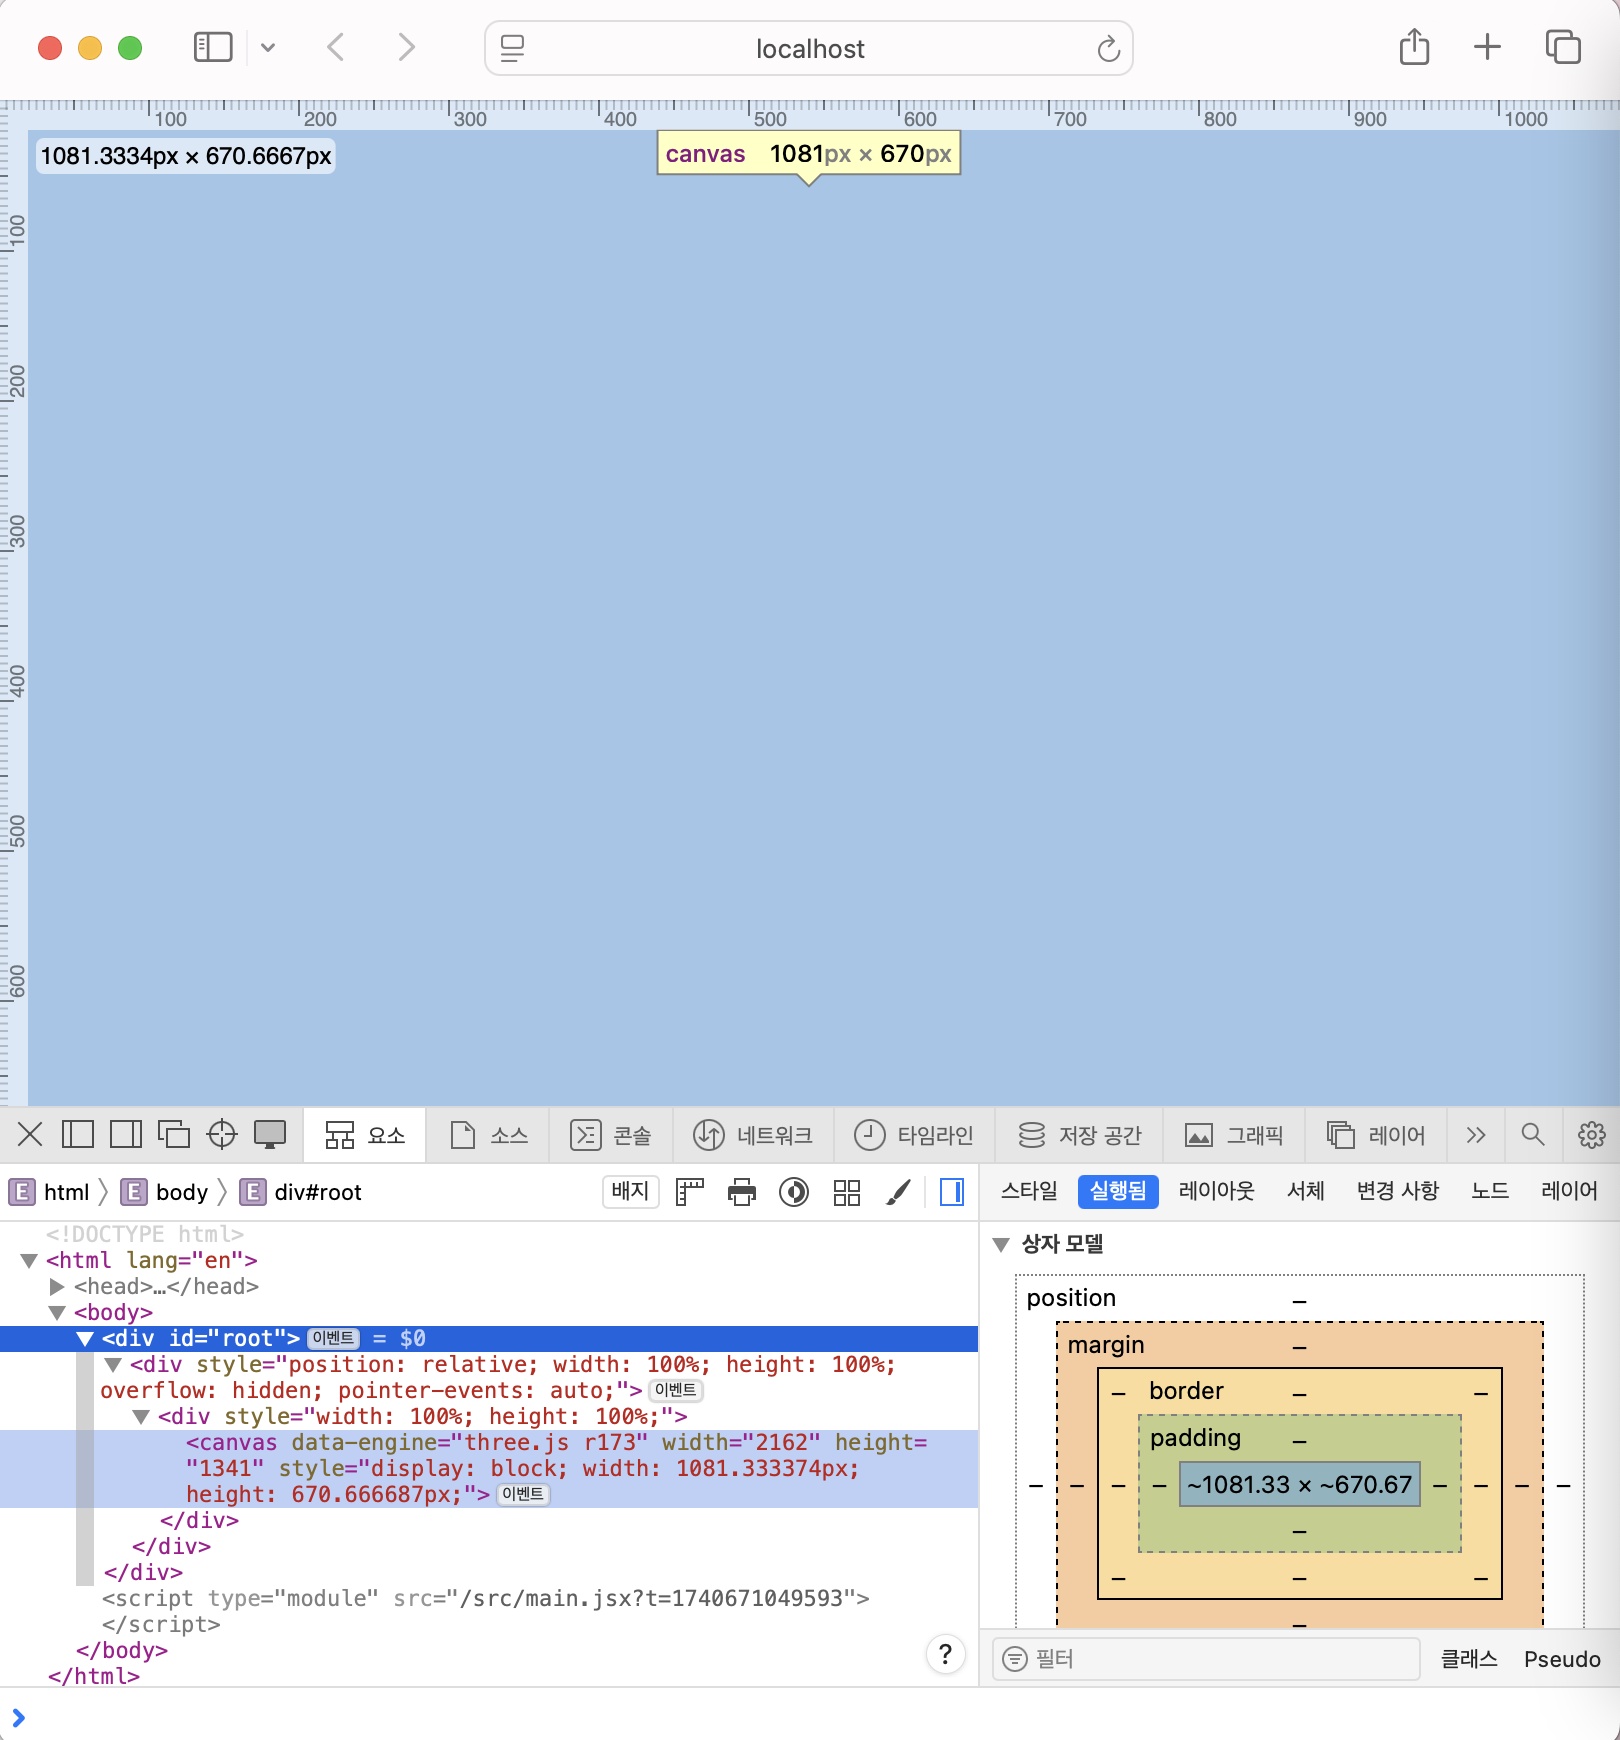Toggle paint flashing brush icon
1620x1740 pixels.
pyautogui.click(x=899, y=1192)
